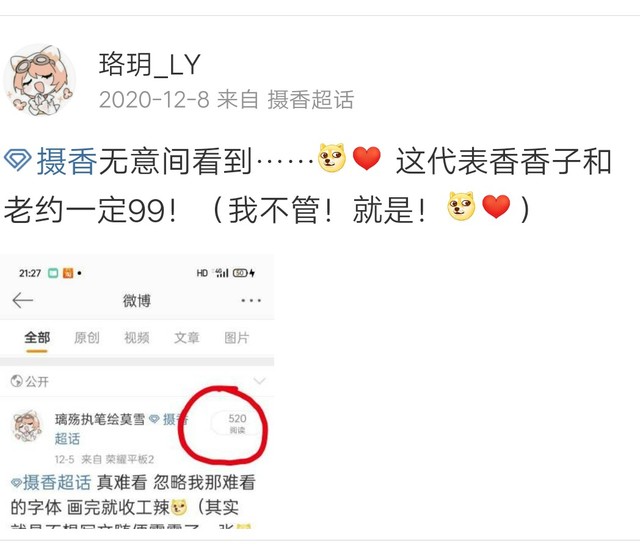Screen dimensions: 640x546
Task: Tap the back arrow in embedded Weibo screenshot
Action: 22,300
